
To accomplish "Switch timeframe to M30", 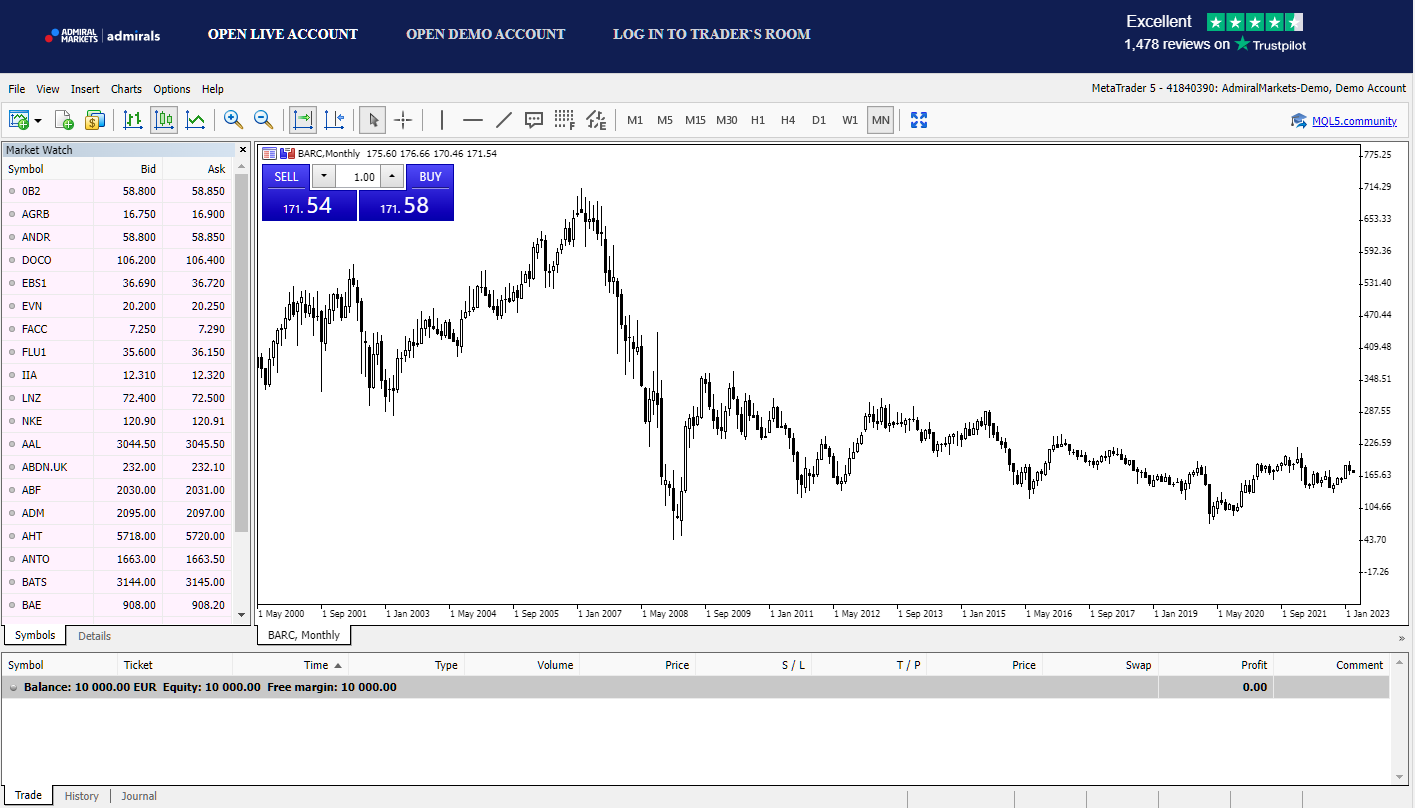I will coord(727,120).
